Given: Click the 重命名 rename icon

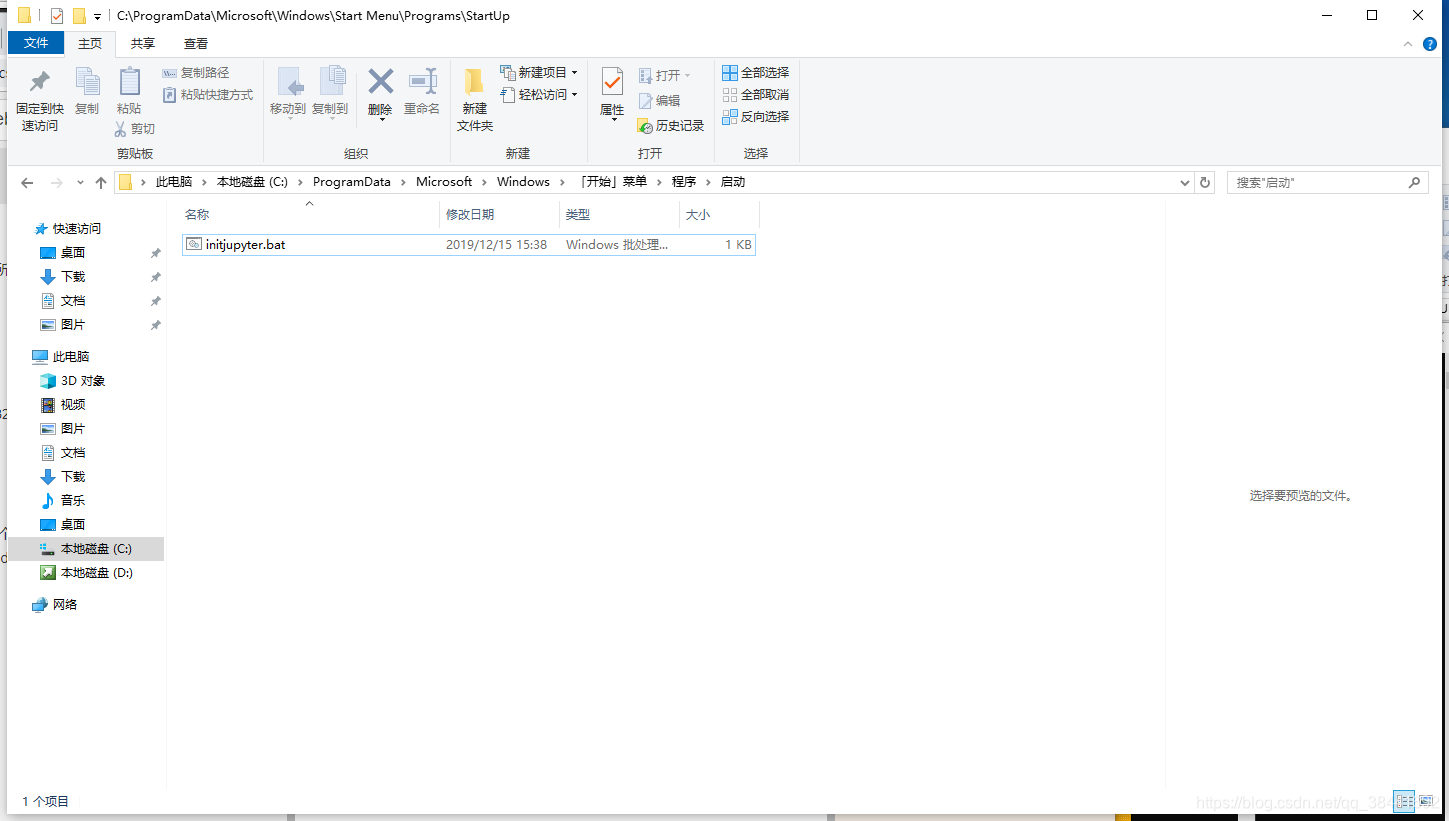Looking at the screenshot, I should point(422,81).
